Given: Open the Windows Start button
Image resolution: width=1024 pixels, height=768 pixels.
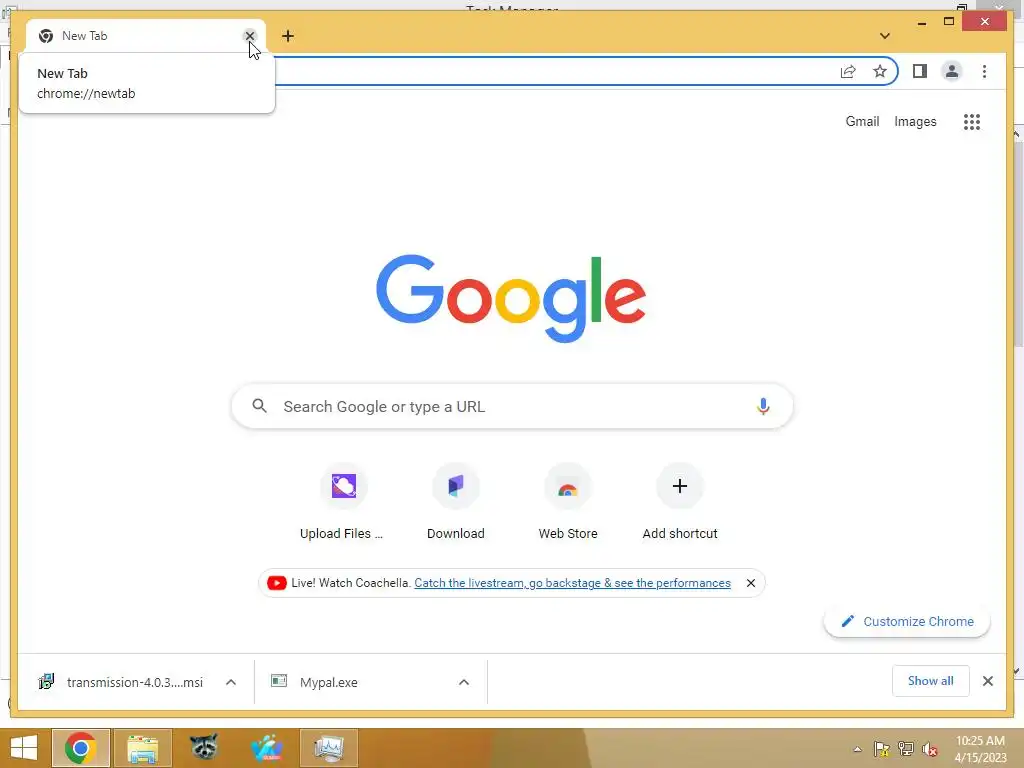Looking at the screenshot, I should (24, 748).
